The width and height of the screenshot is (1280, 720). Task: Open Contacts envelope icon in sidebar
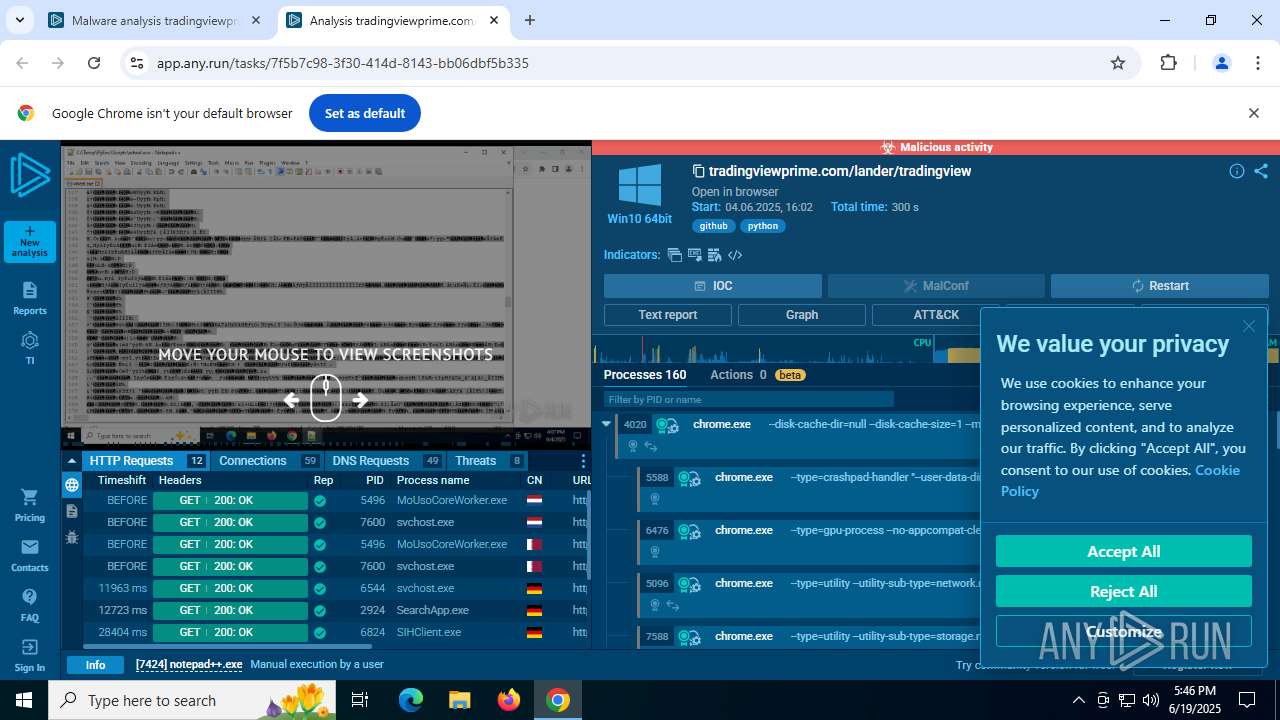pyautogui.click(x=30, y=555)
